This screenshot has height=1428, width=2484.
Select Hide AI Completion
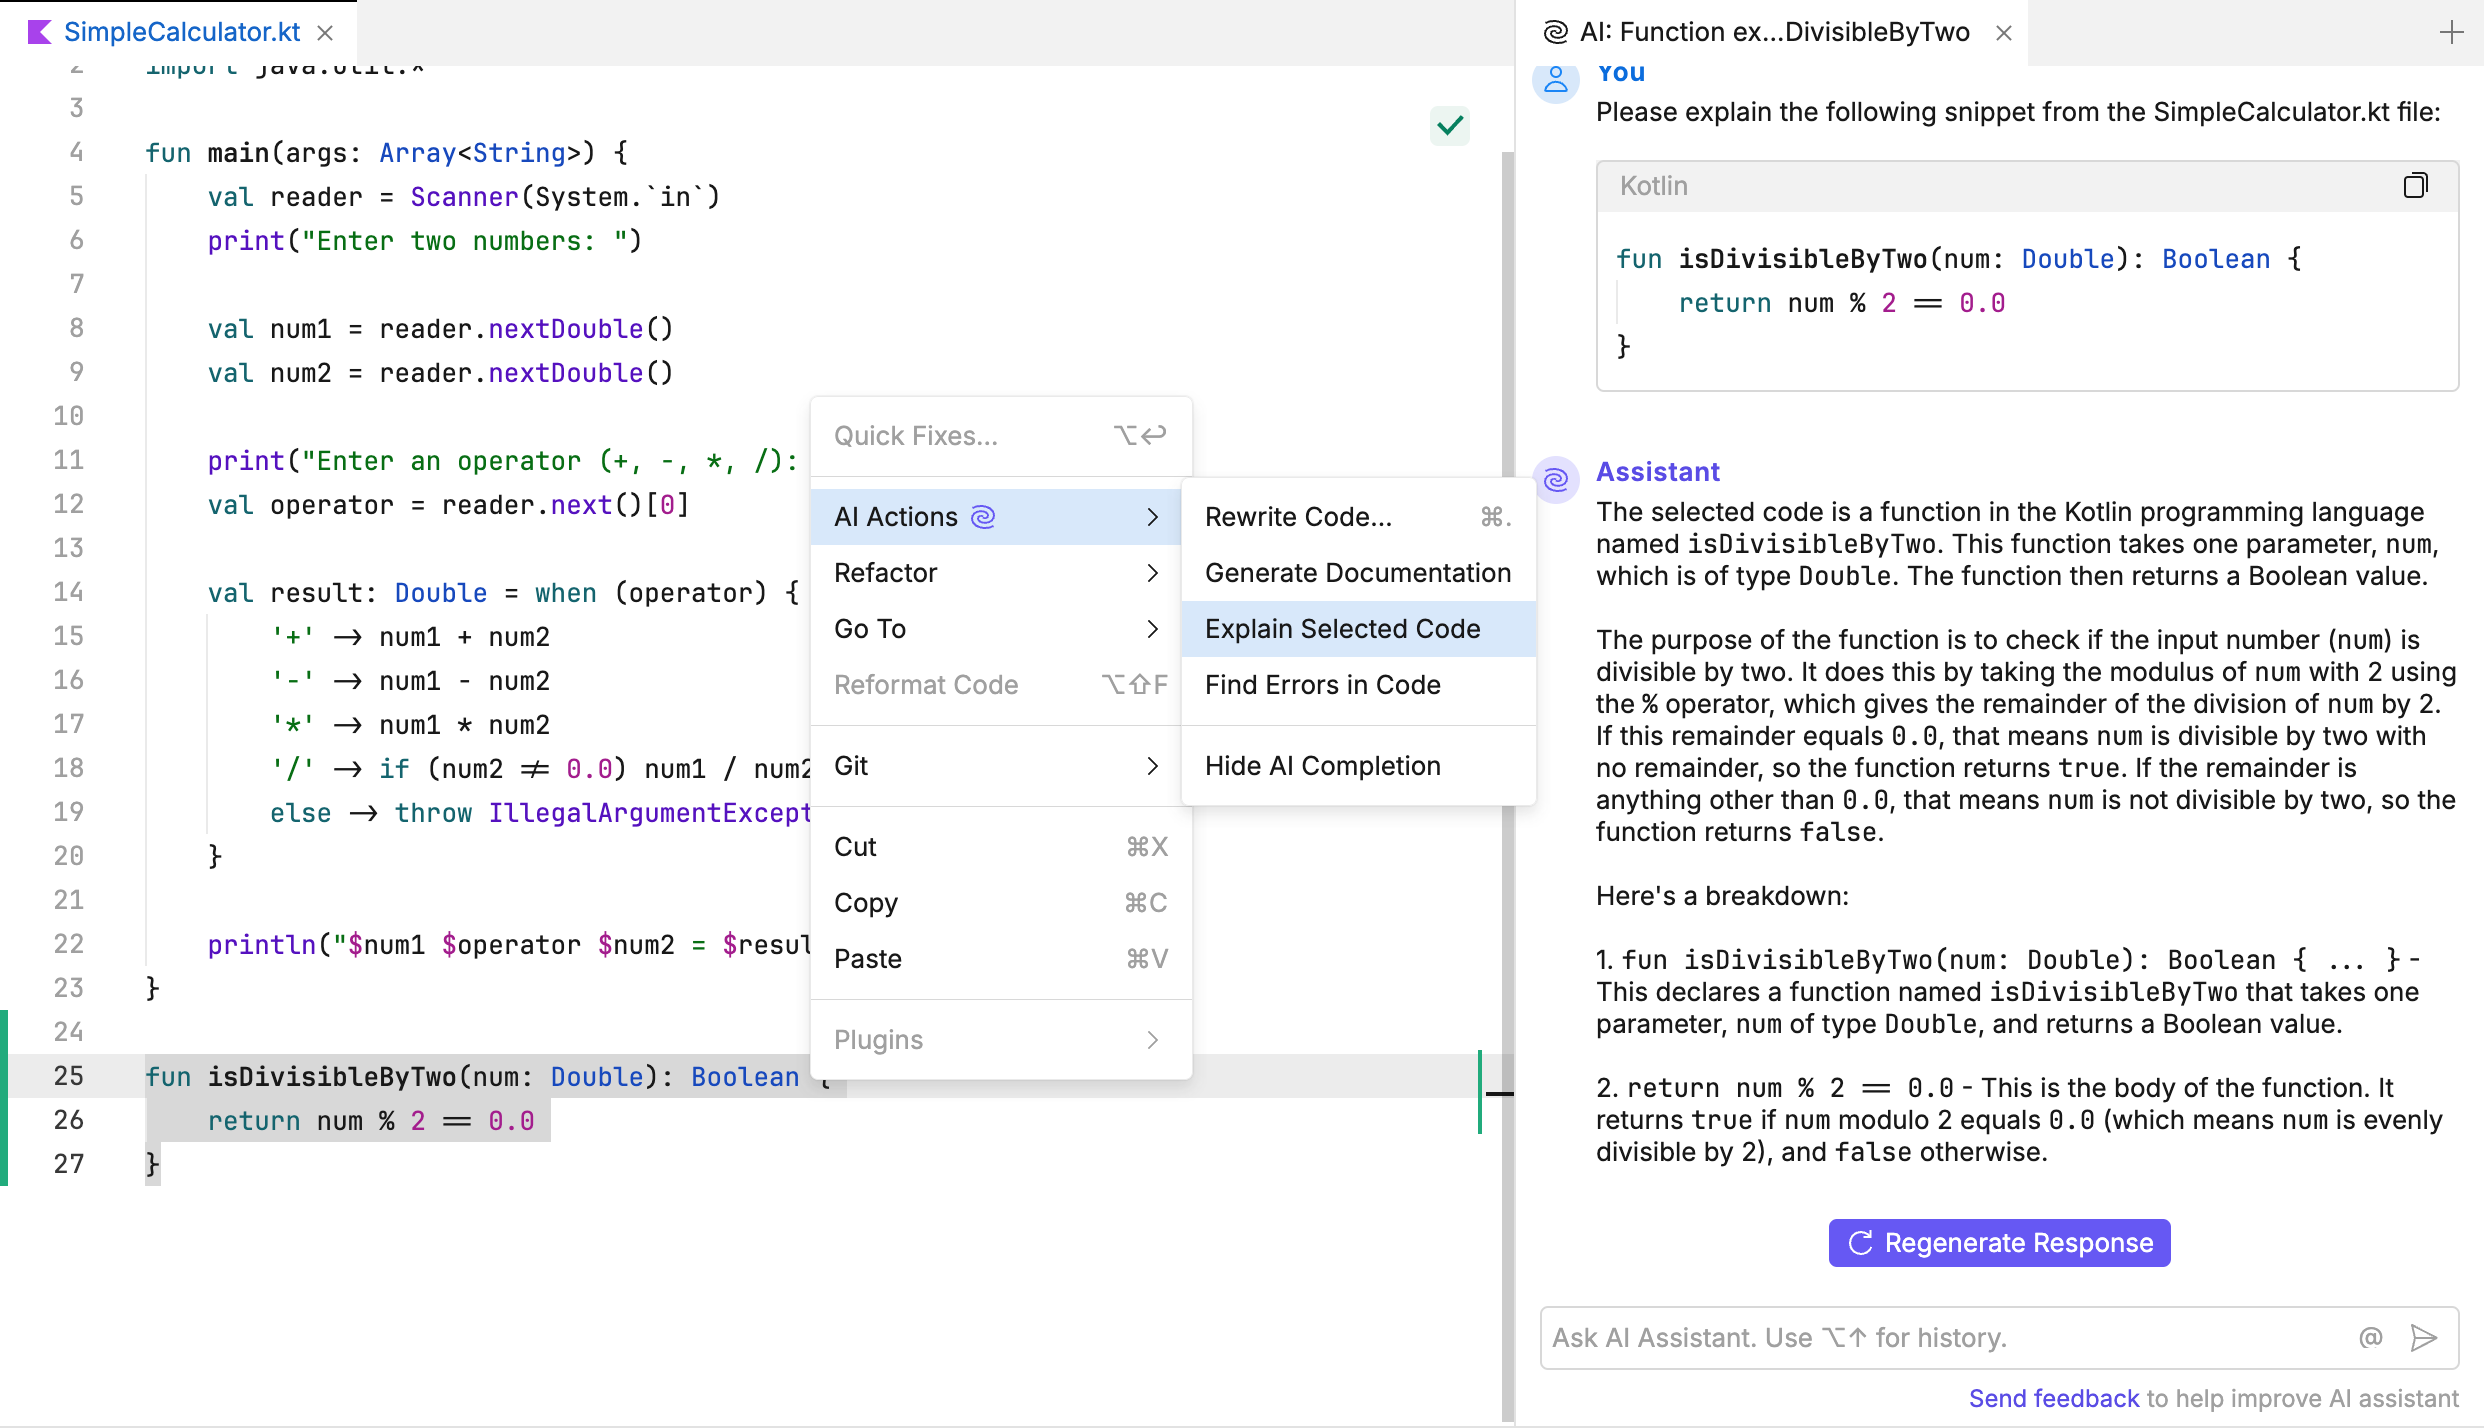[1322, 765]
